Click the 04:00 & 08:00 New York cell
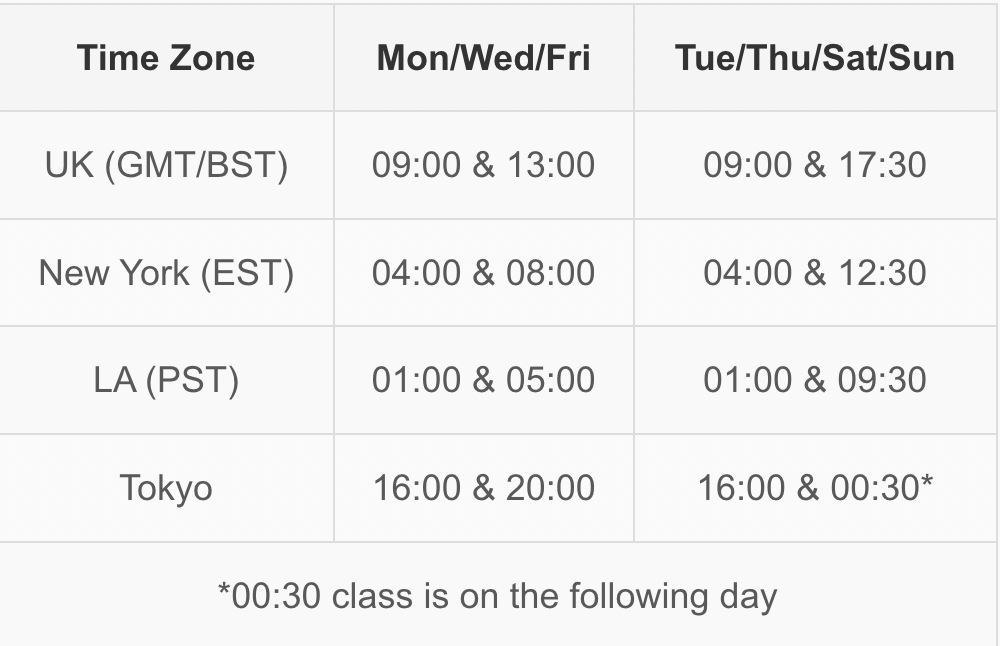 point(483,273)
